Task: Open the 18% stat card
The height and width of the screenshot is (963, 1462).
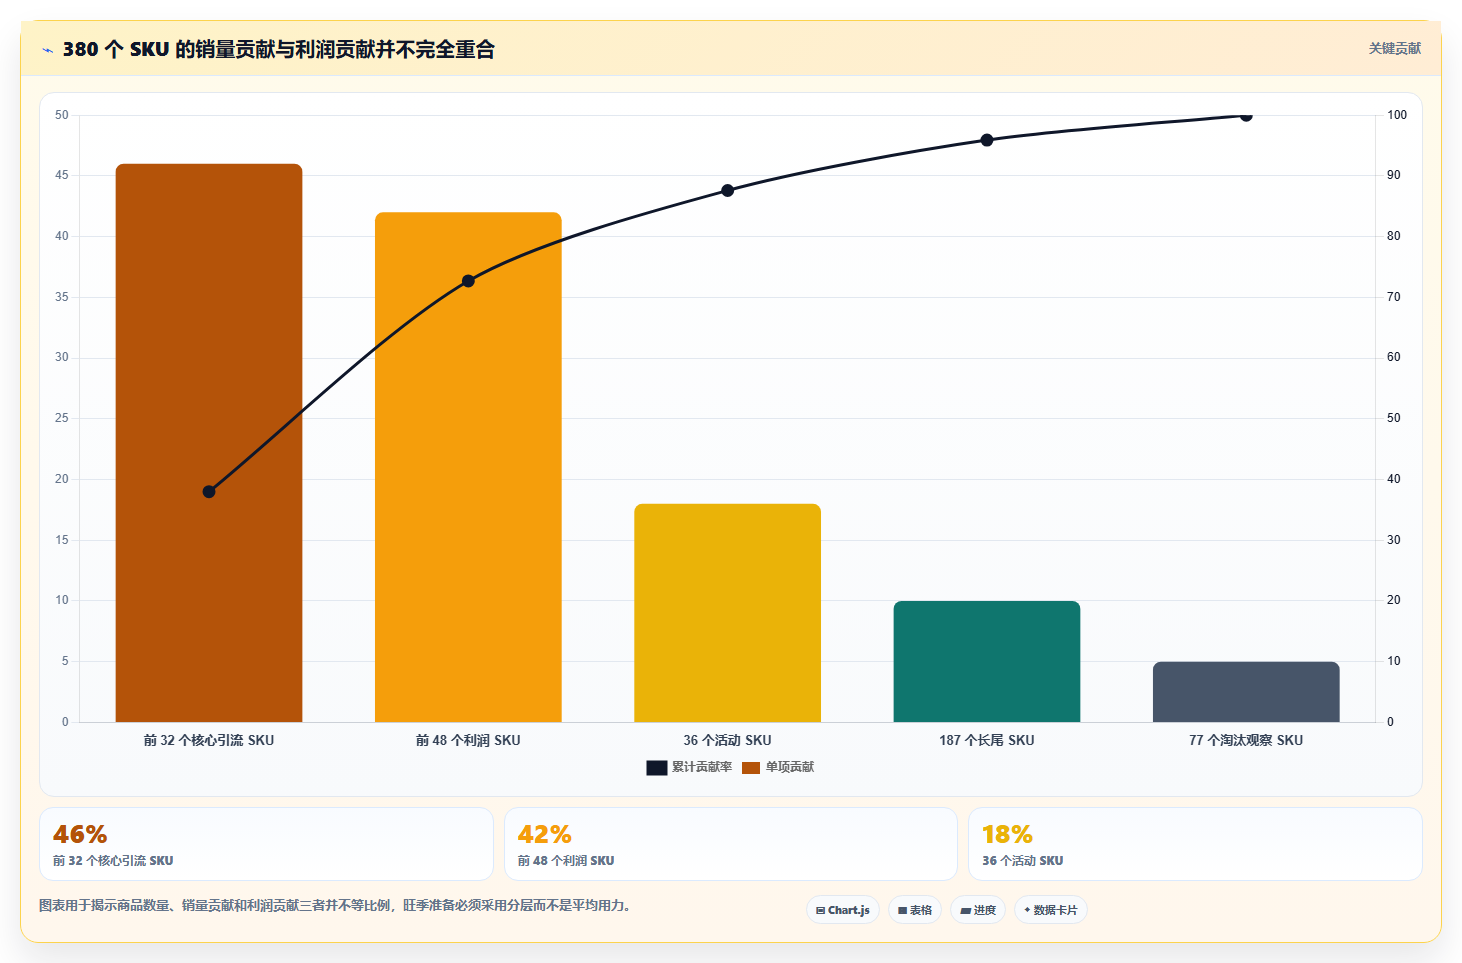Action: coord(1195,844)
